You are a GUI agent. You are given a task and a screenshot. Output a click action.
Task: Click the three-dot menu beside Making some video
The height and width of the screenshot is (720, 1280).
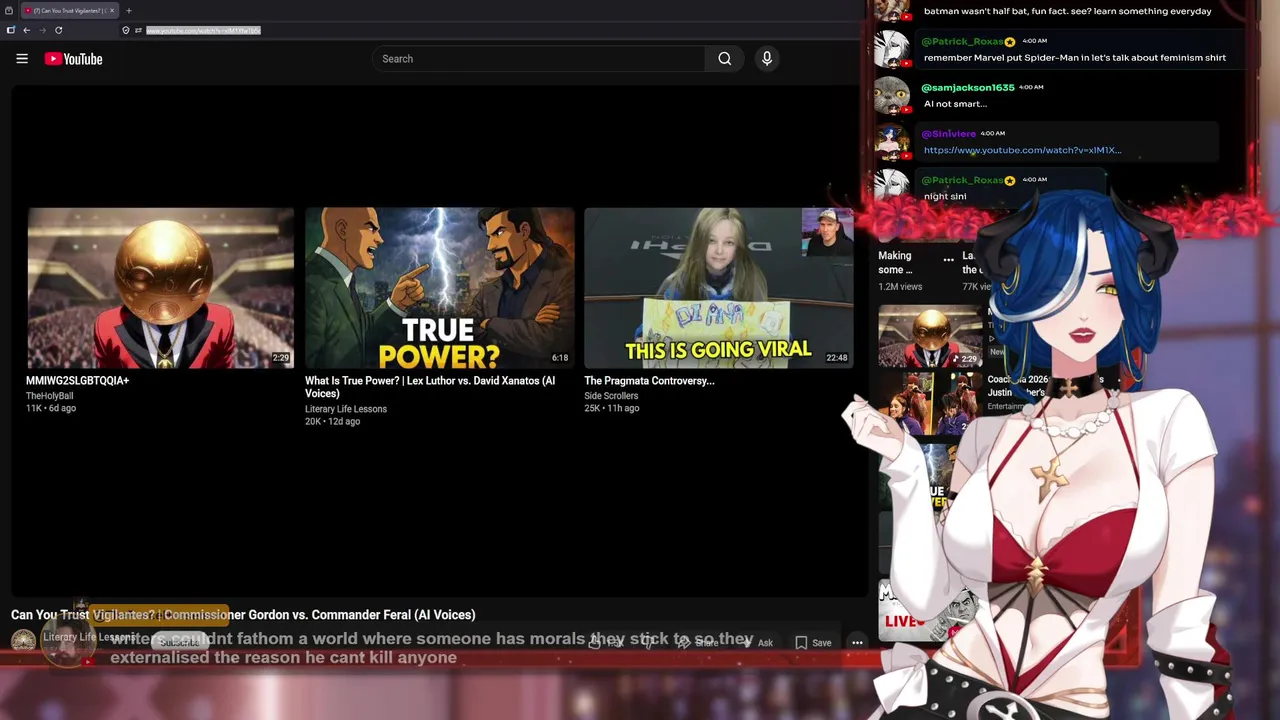point(948,260)
